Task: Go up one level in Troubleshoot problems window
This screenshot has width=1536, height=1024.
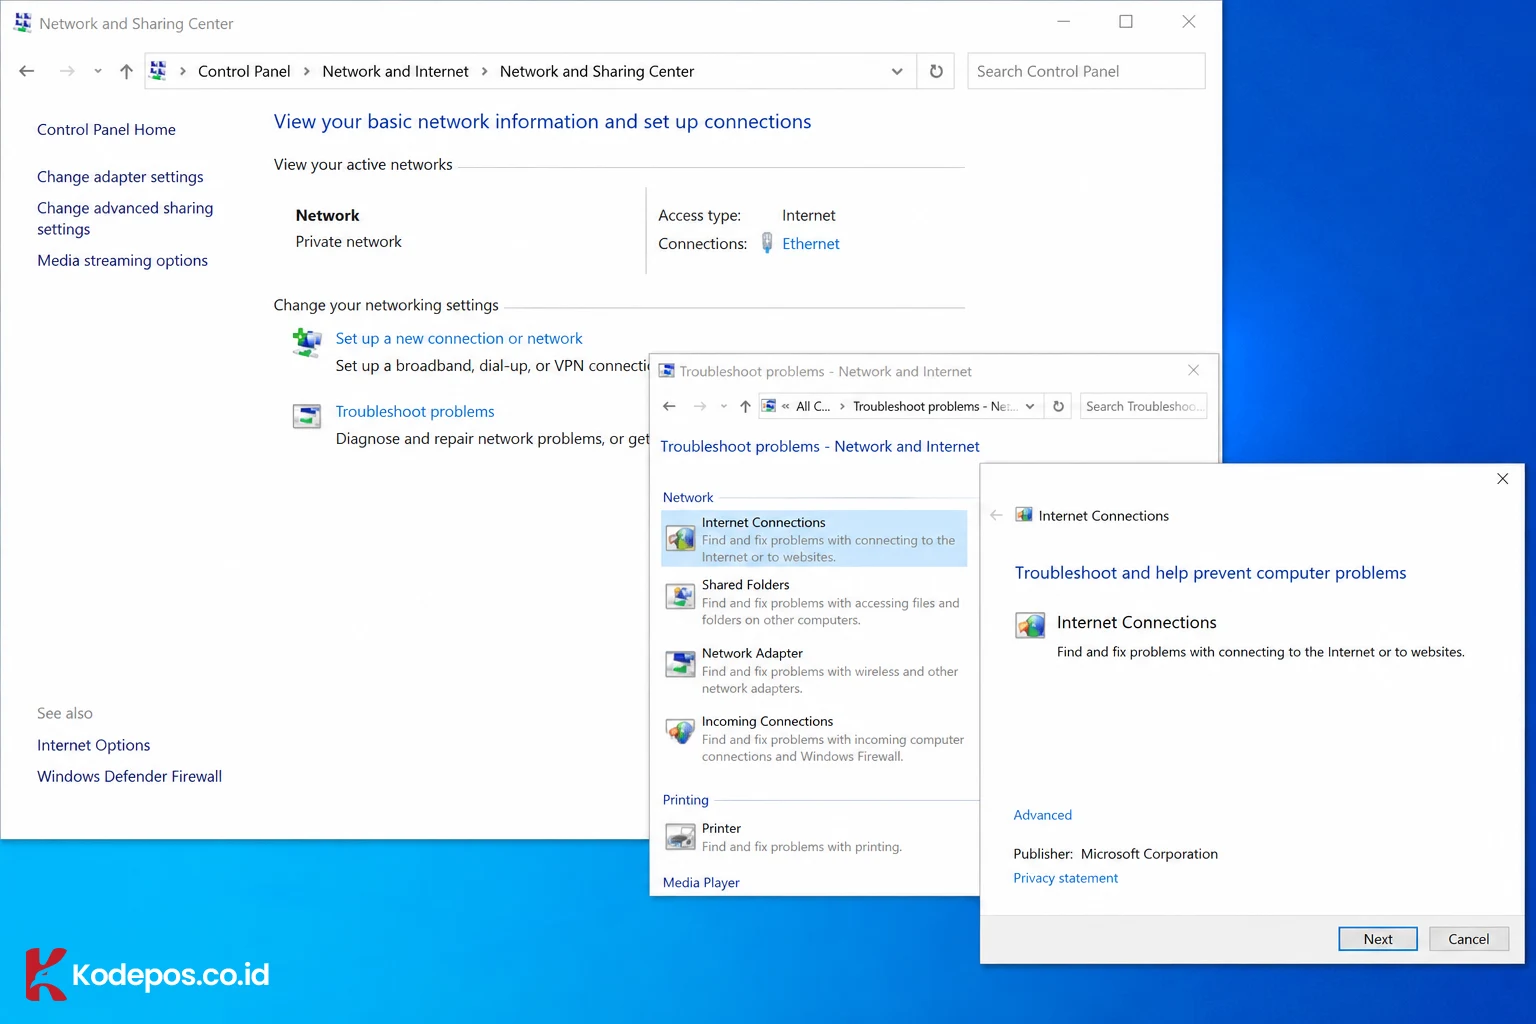Action: [x=745, y=406]
